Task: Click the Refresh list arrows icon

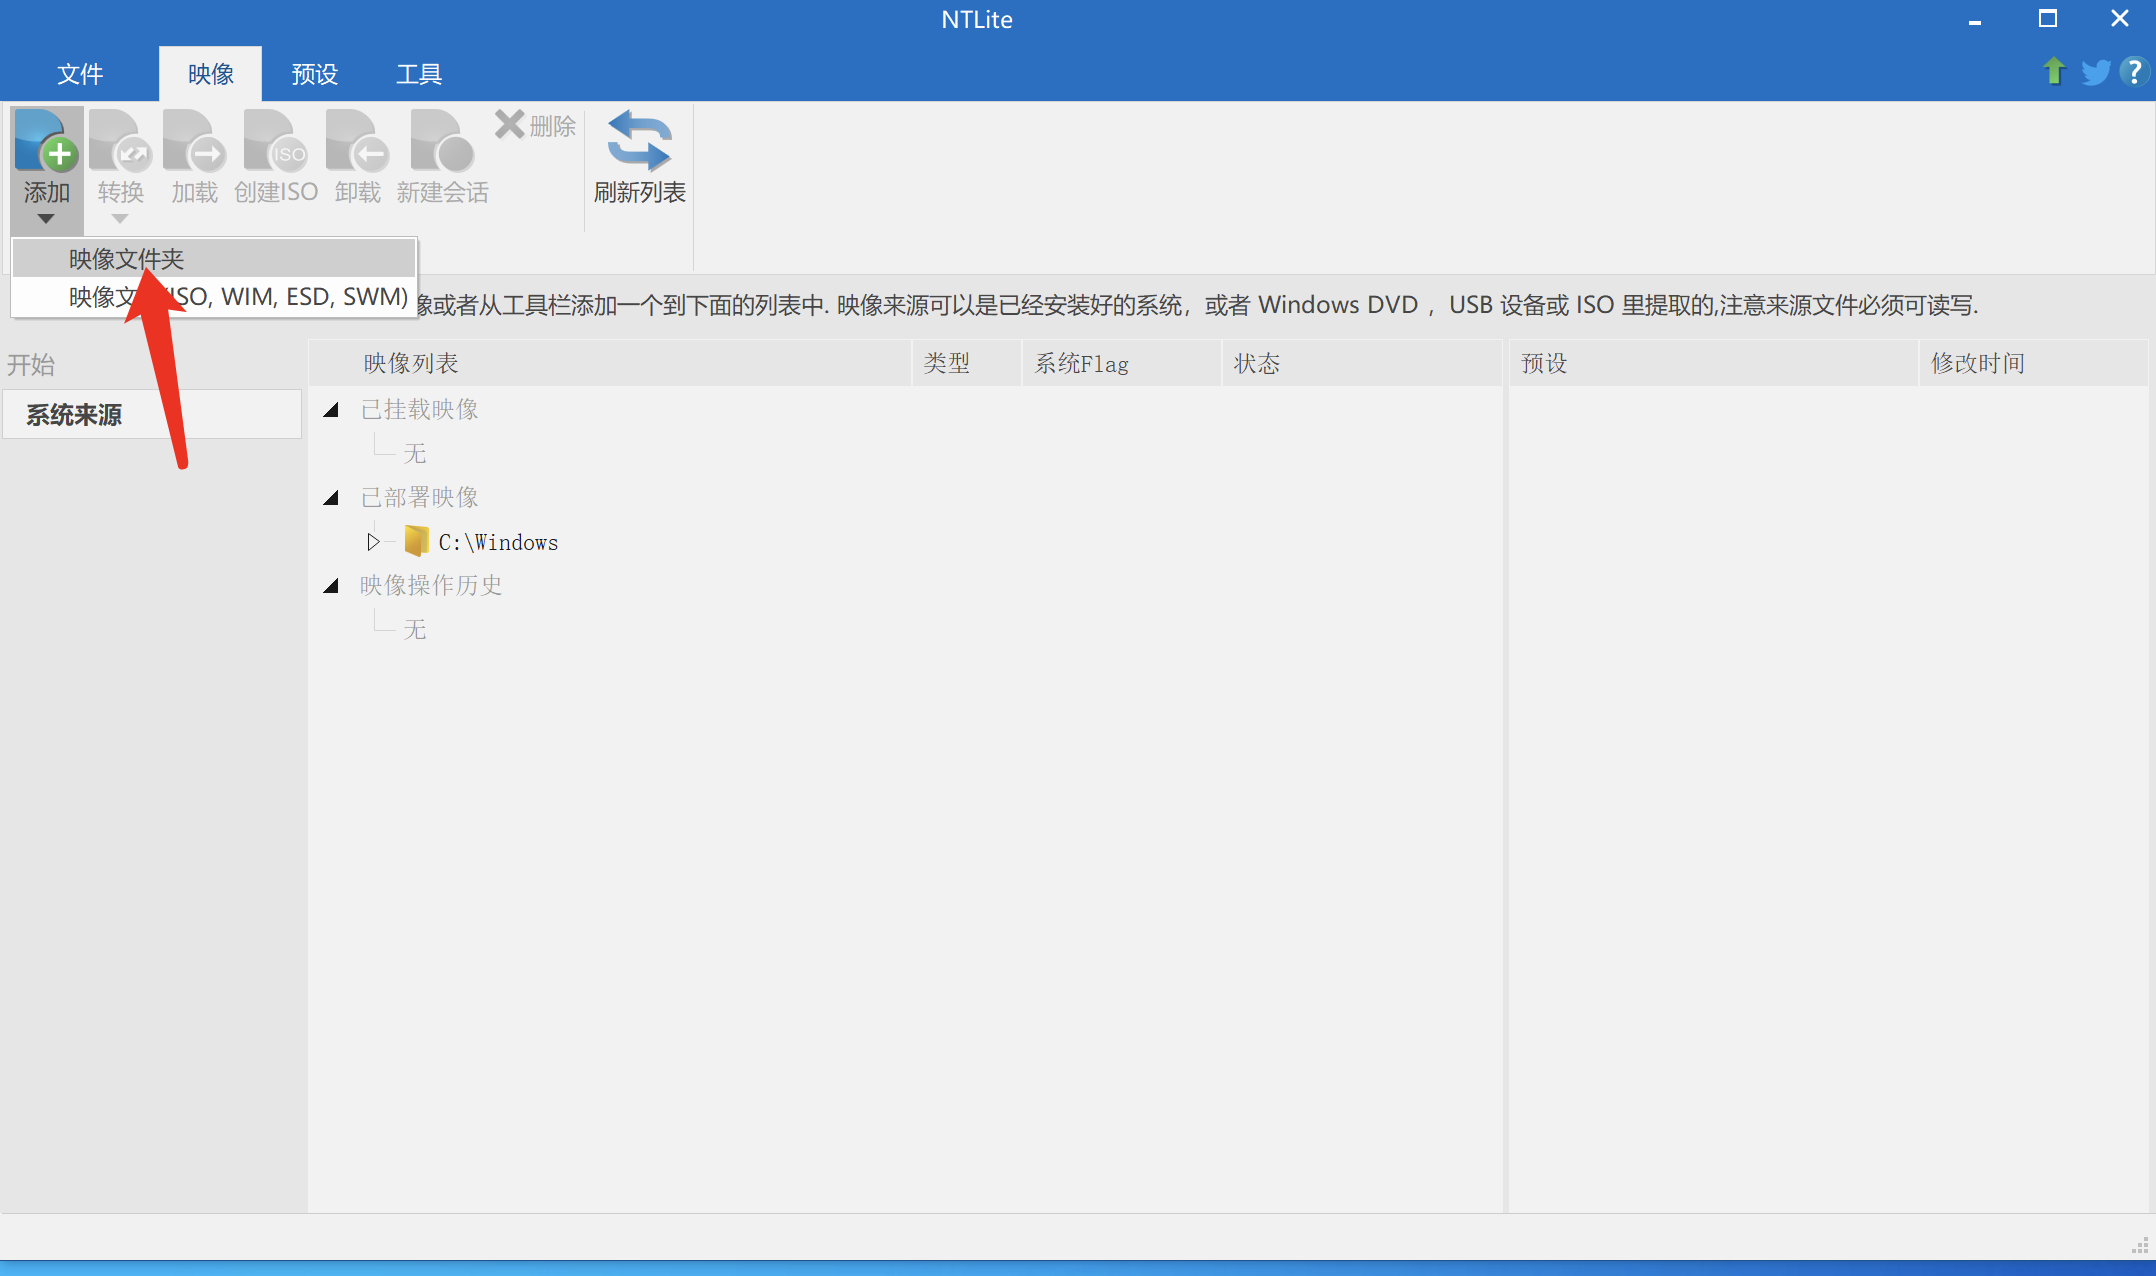Action: pyautogui.click(x=639, y=141)
